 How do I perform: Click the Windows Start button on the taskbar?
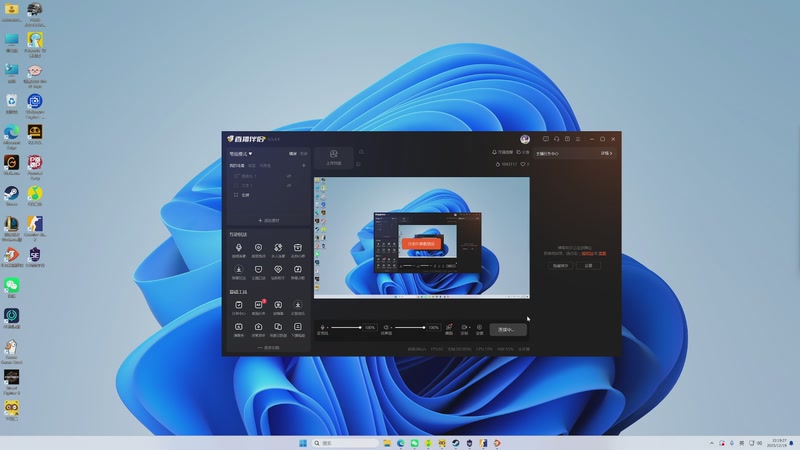(x=303, y=443)
